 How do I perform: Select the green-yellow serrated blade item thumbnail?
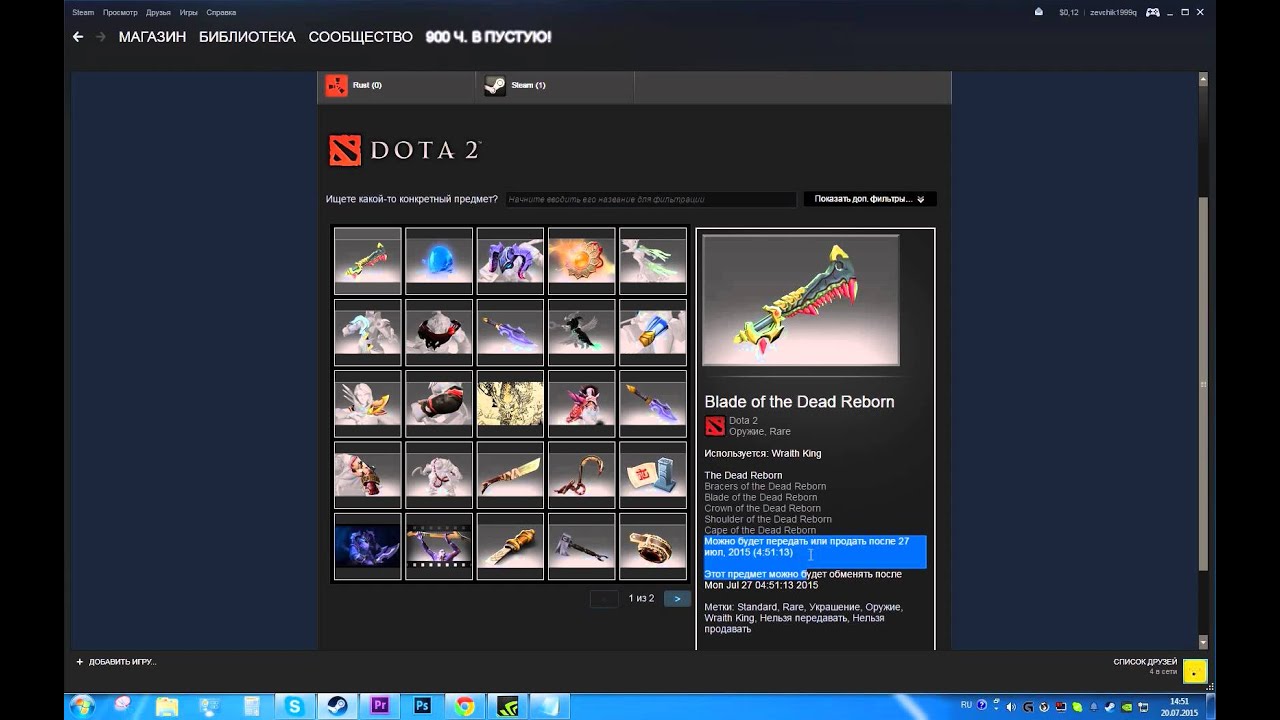(368, 261)
